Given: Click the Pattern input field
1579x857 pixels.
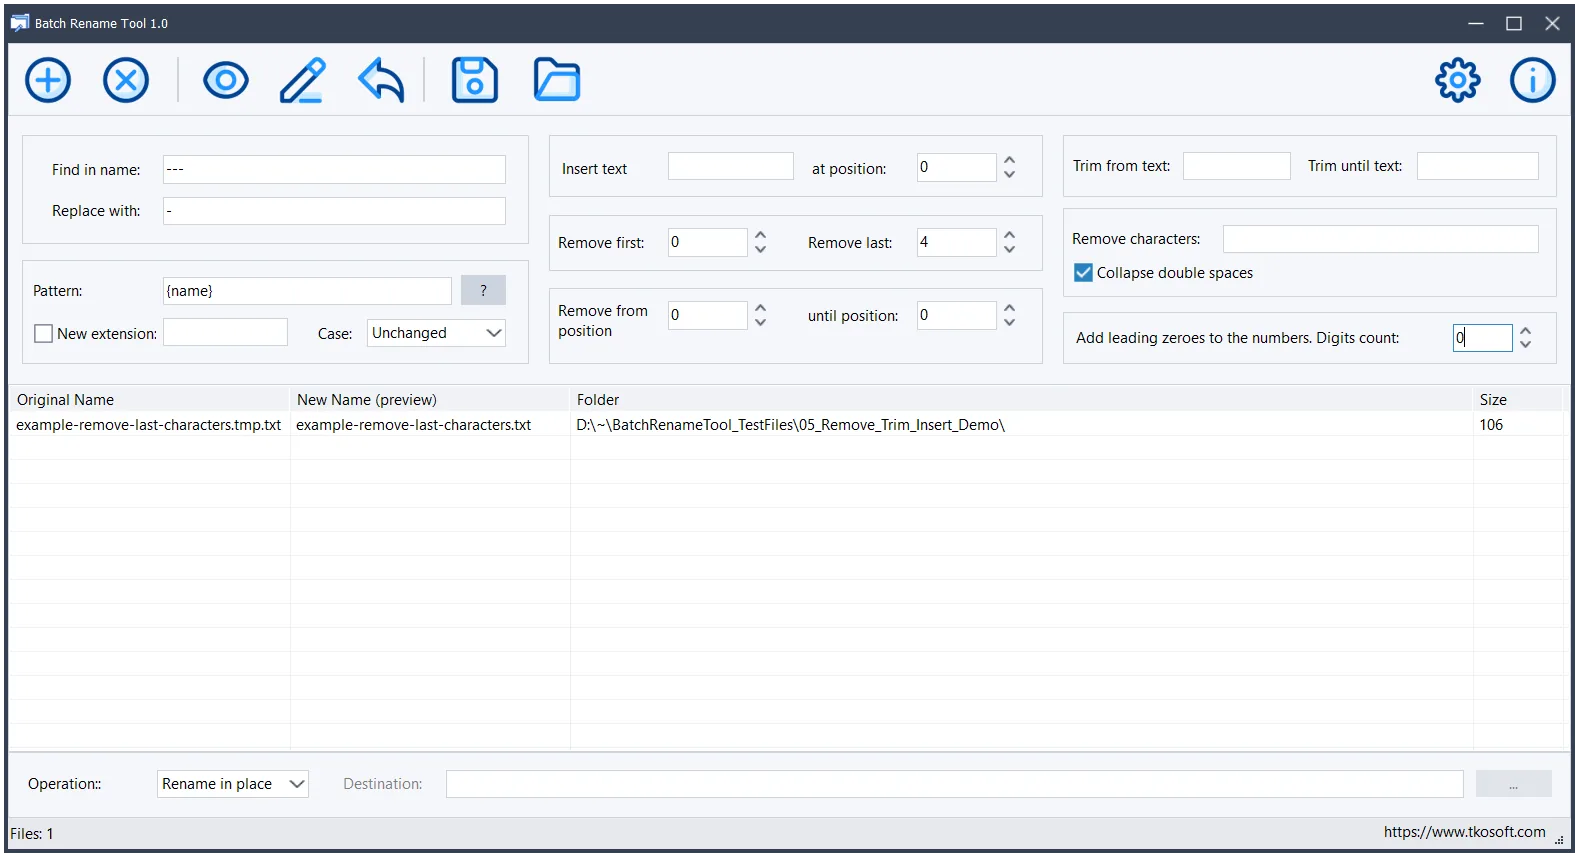Looking at the screenshot, I should click(307, 291).
